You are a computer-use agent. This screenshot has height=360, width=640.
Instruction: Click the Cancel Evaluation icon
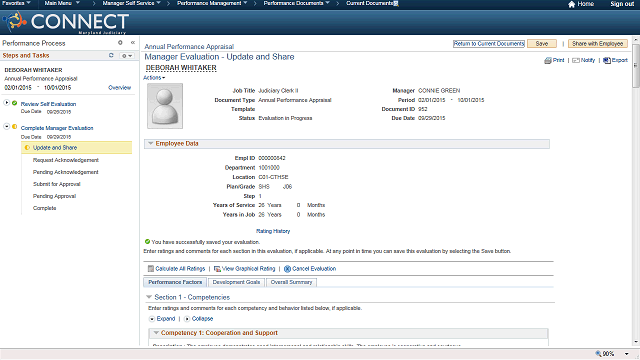pyautogui.click(x=287, y=269)
